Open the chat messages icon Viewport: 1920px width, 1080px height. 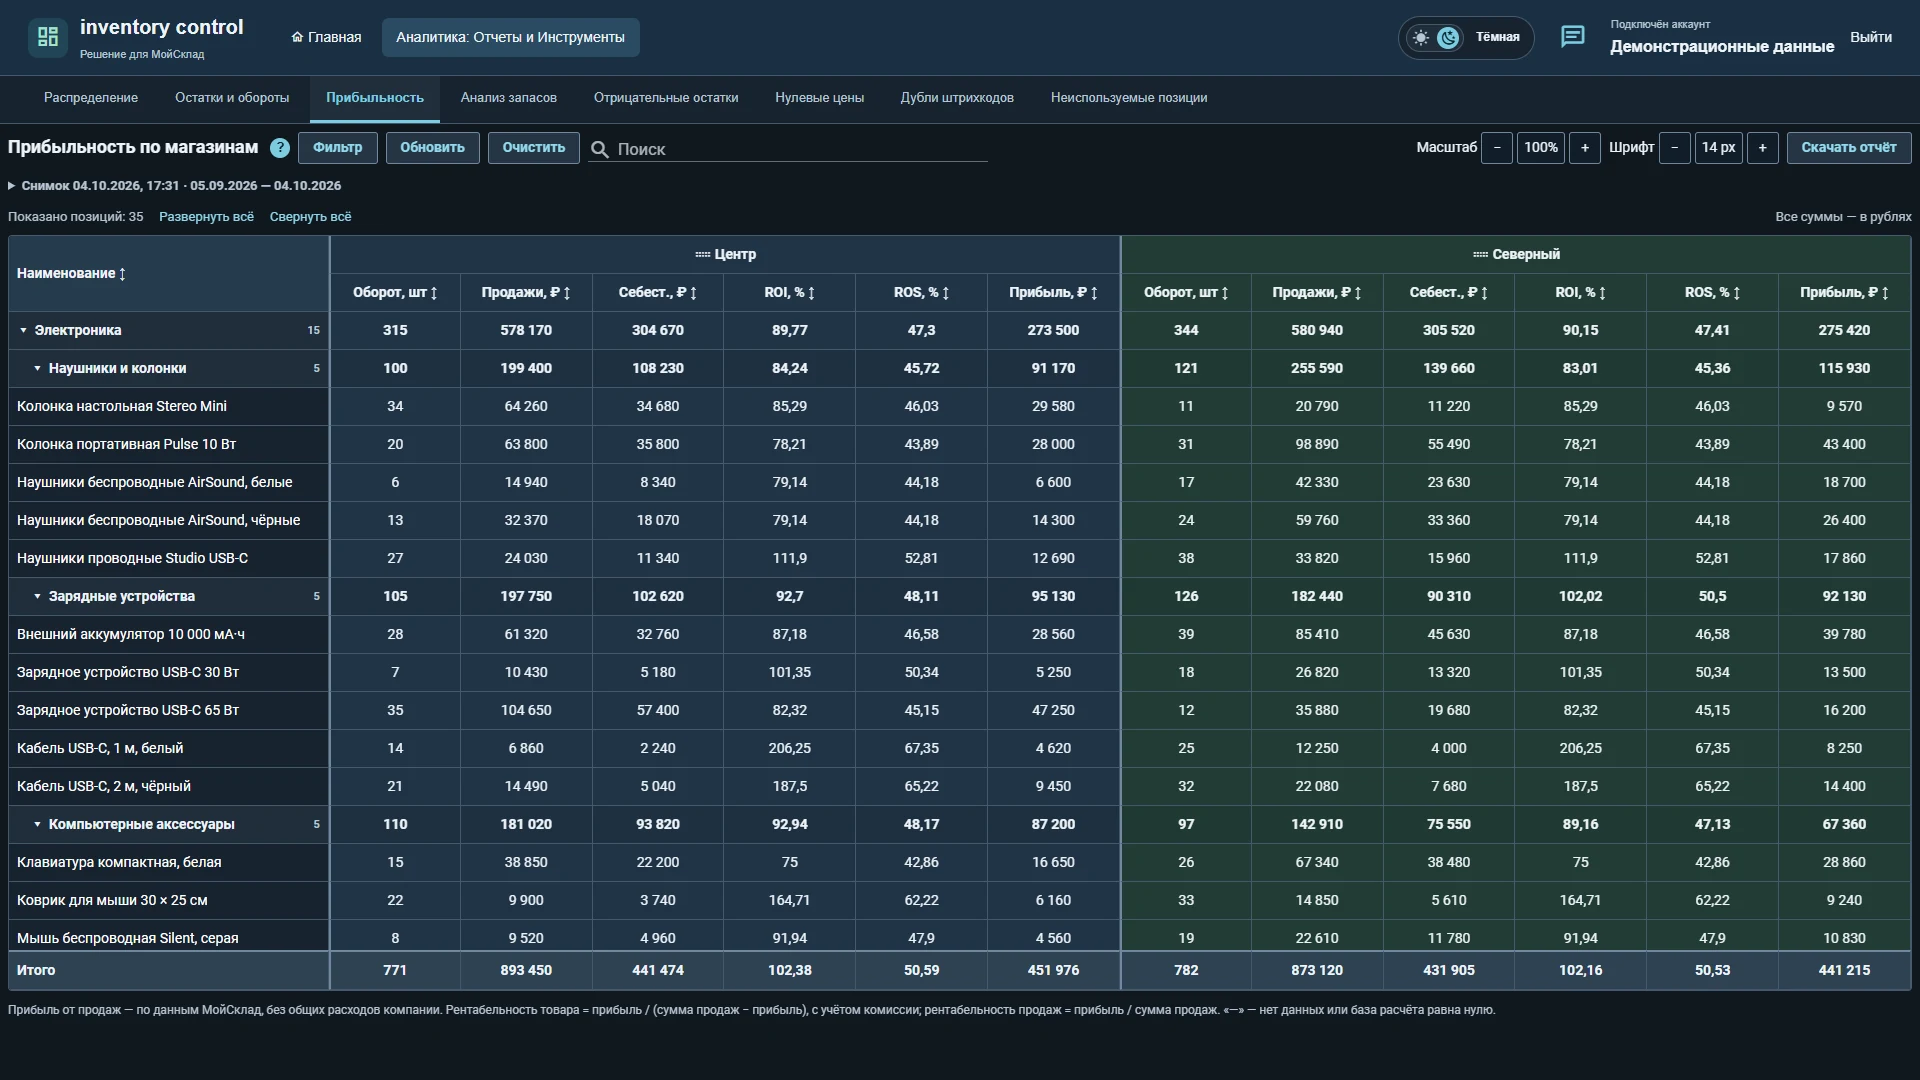[x=1572, y=37]
